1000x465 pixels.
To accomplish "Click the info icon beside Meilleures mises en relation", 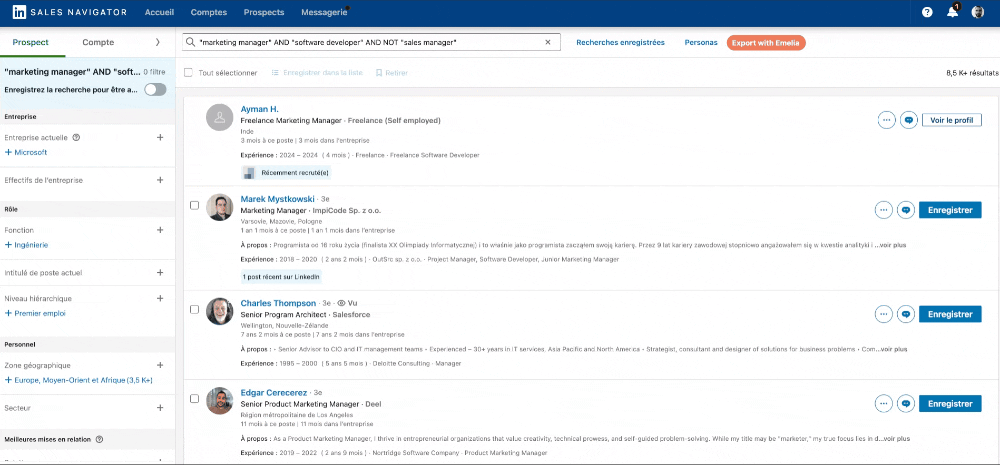I will (x=99, y=439).
